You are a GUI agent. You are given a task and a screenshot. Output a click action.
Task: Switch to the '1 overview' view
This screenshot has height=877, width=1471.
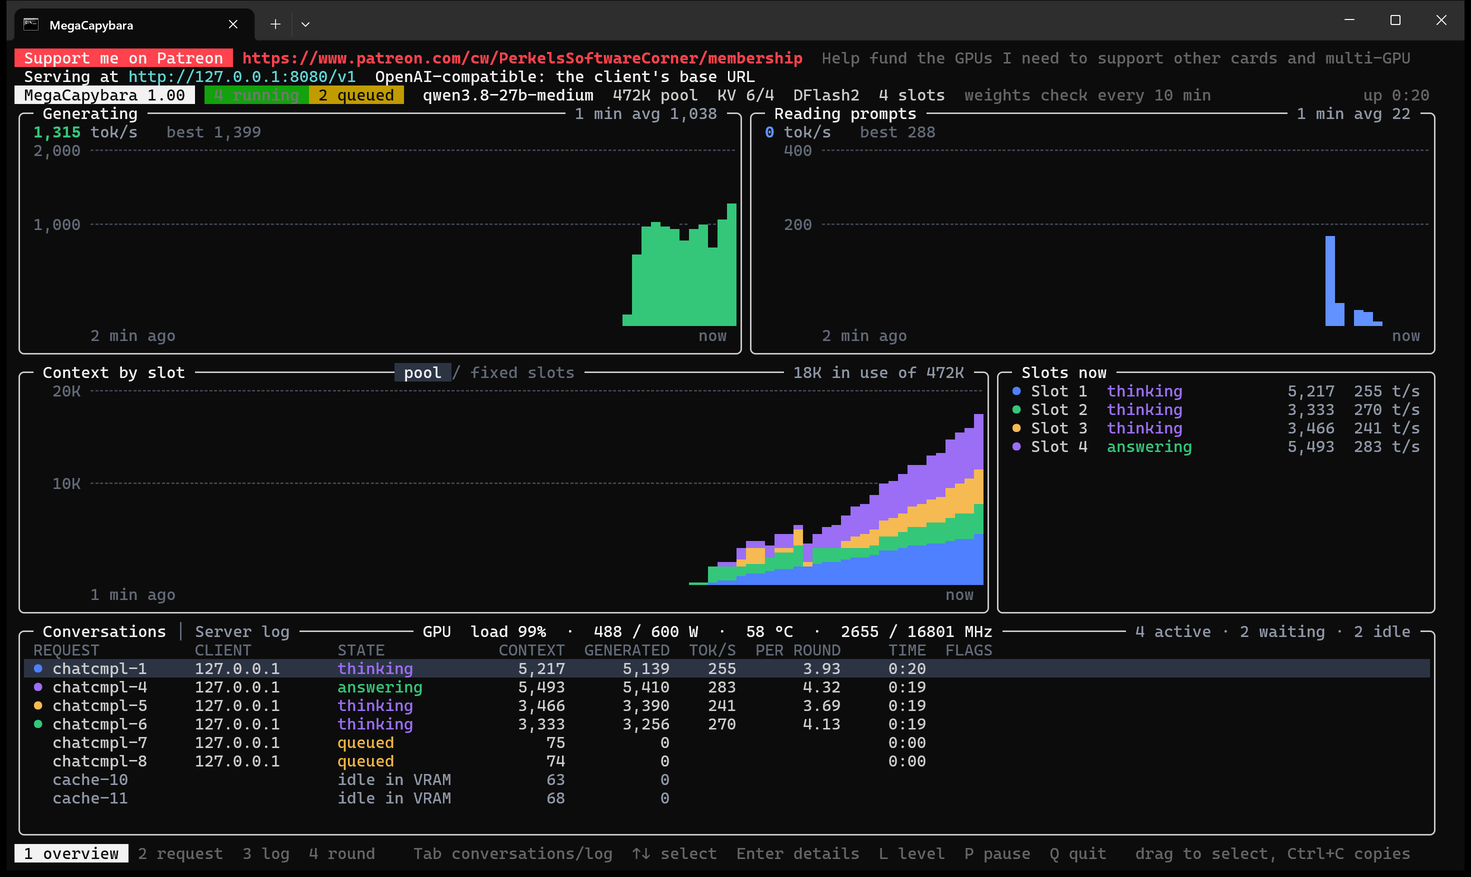[71, 854]
